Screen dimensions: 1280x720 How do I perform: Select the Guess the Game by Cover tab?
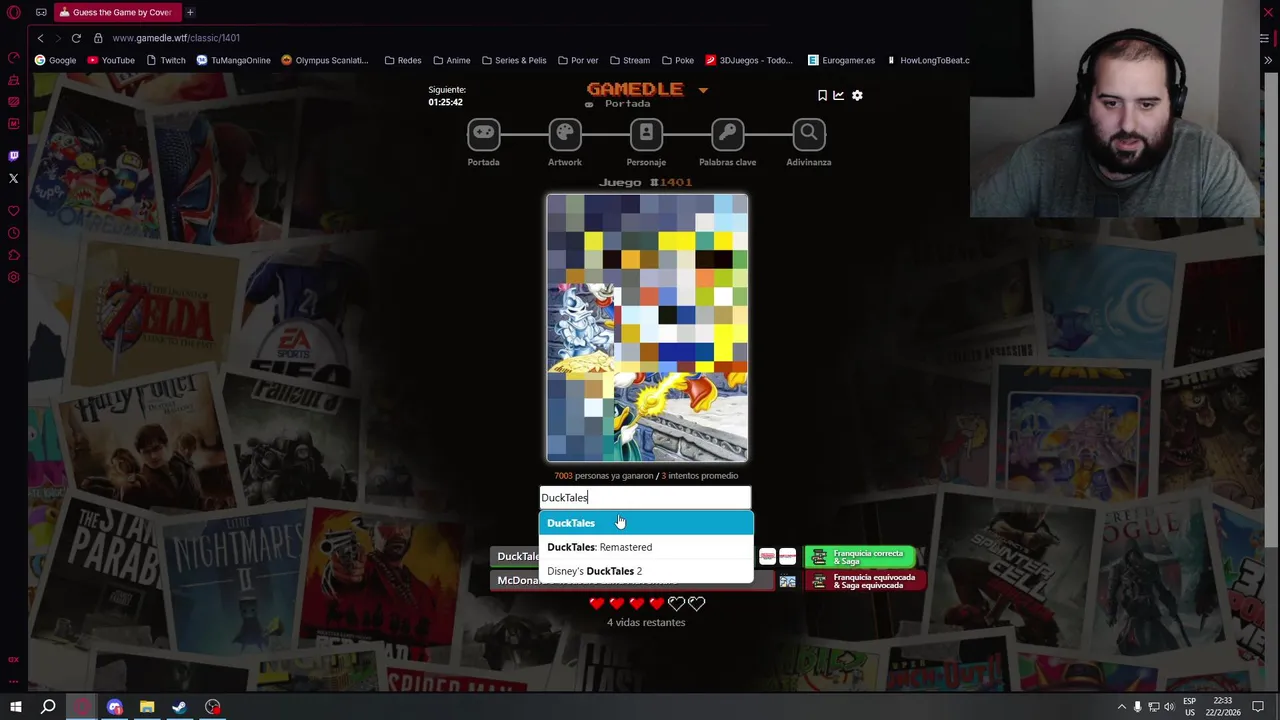115,12
